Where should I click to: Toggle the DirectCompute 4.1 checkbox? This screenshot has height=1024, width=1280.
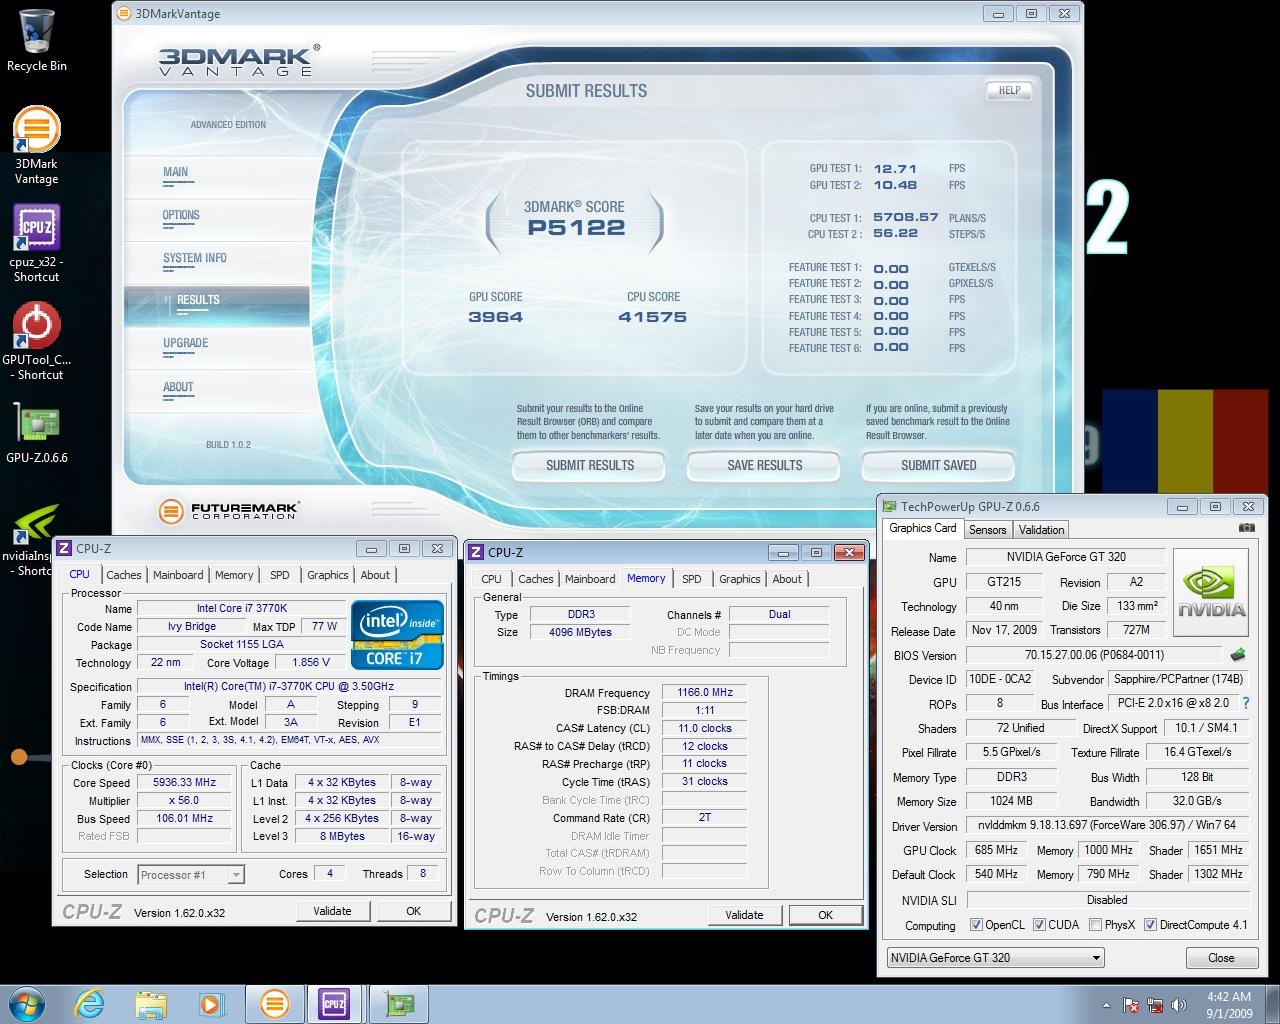click(1150, 925)
